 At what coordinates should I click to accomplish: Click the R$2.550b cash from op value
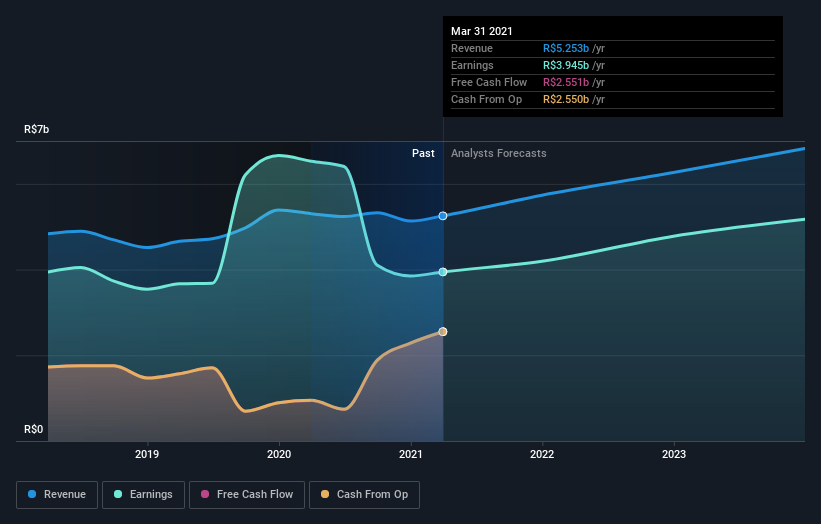[566, 99]
